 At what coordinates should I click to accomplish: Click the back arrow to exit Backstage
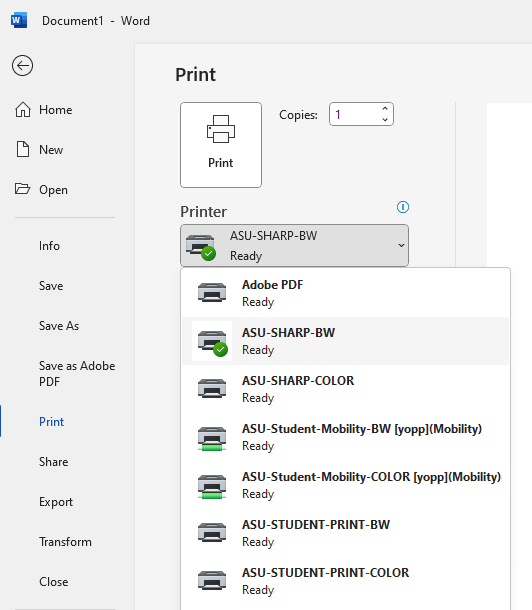click(22, 65)
